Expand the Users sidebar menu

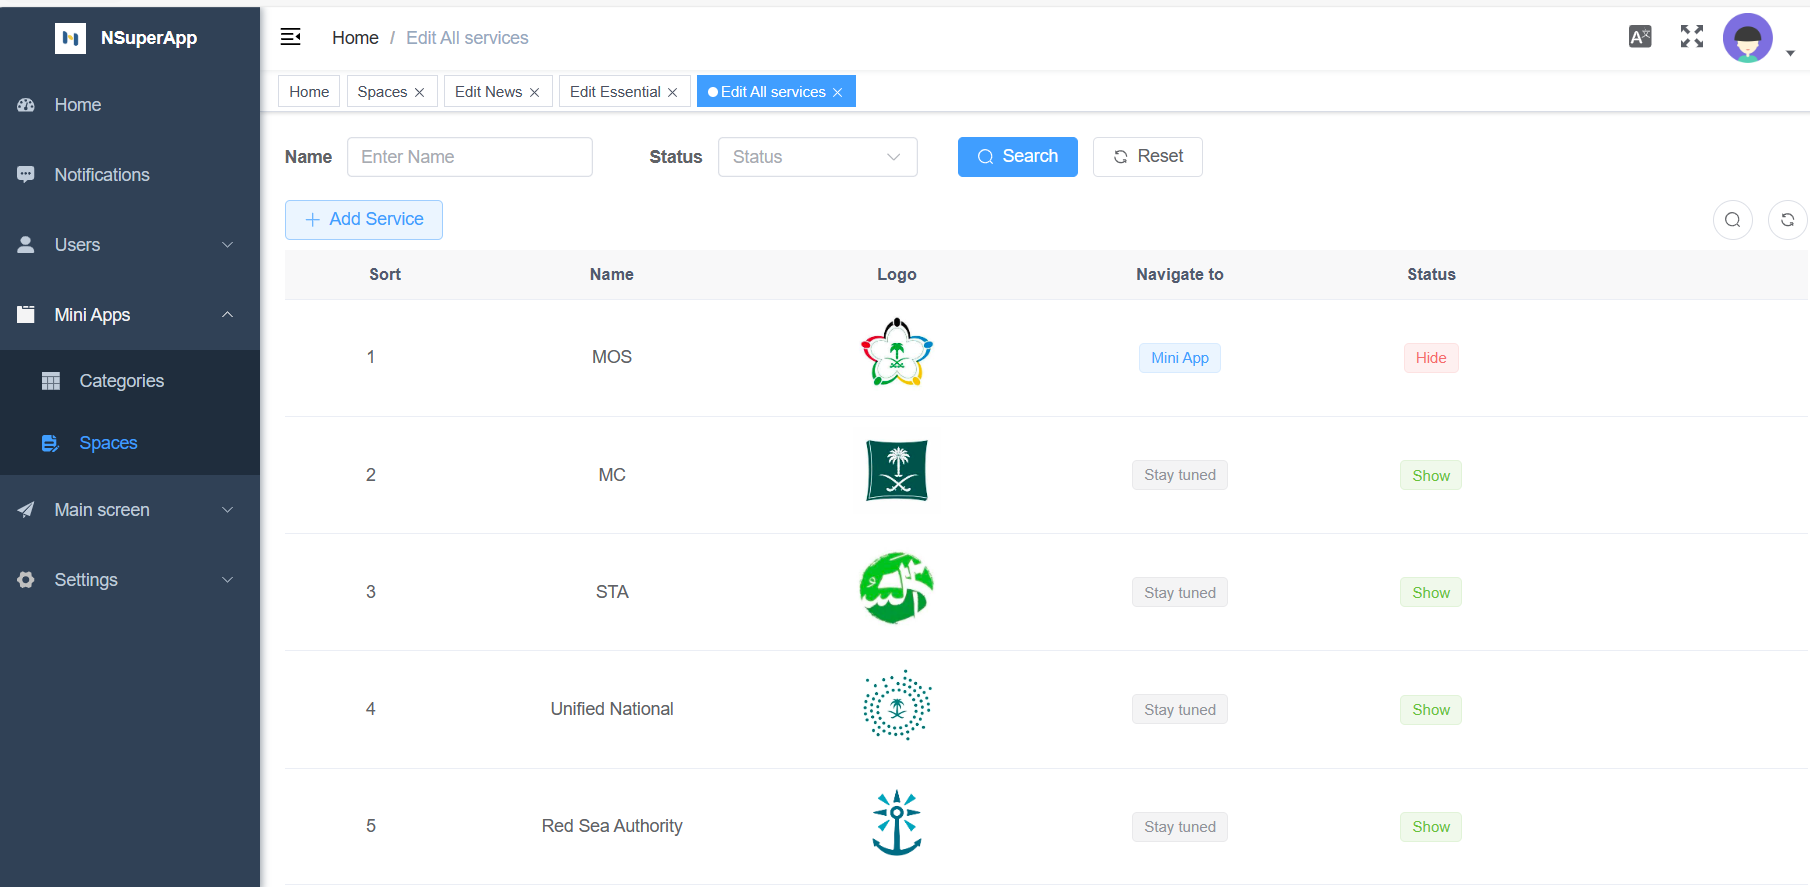(x=130, y=245)
